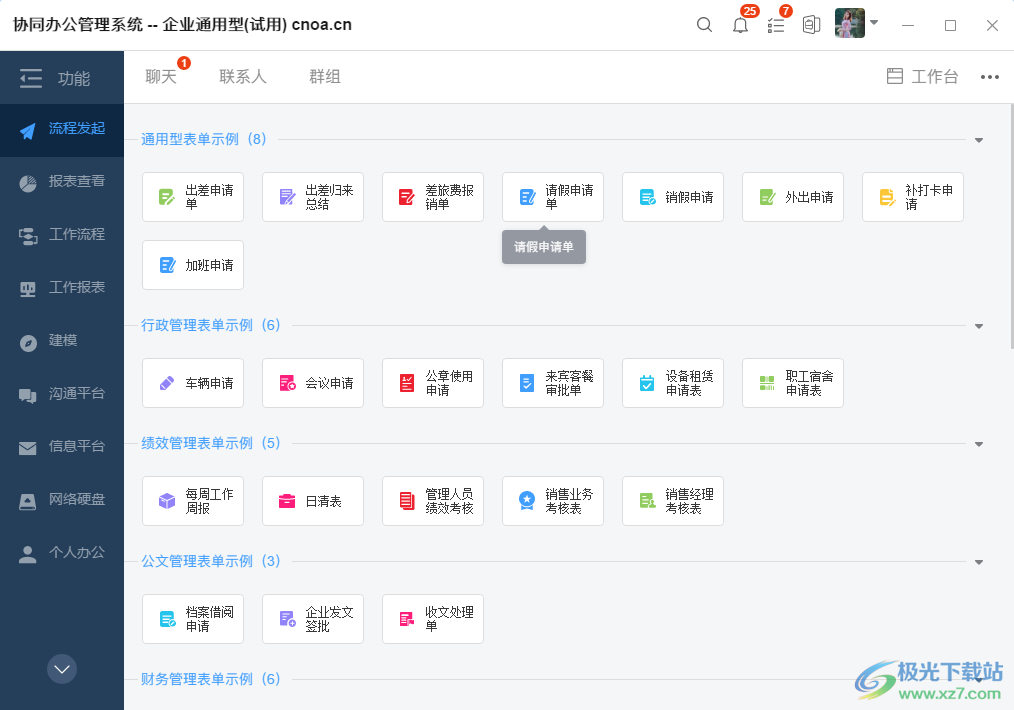
Task: Open the three-dots more options menu
Action: (x=989, y=77)
